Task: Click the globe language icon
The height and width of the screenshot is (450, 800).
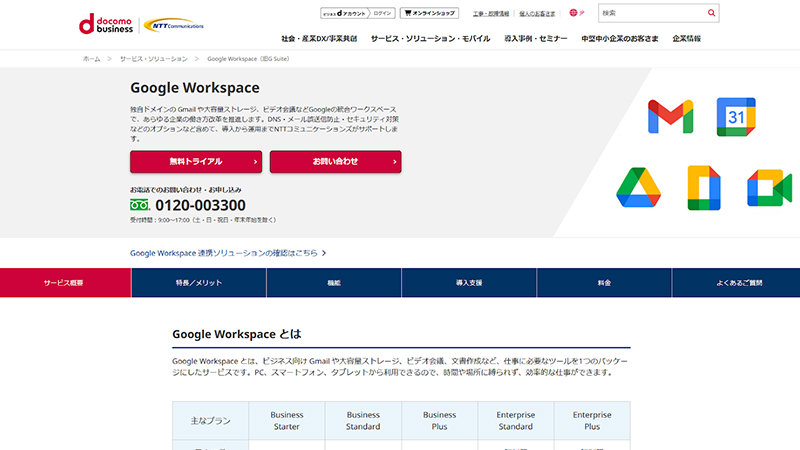Action: click(573, 13)
